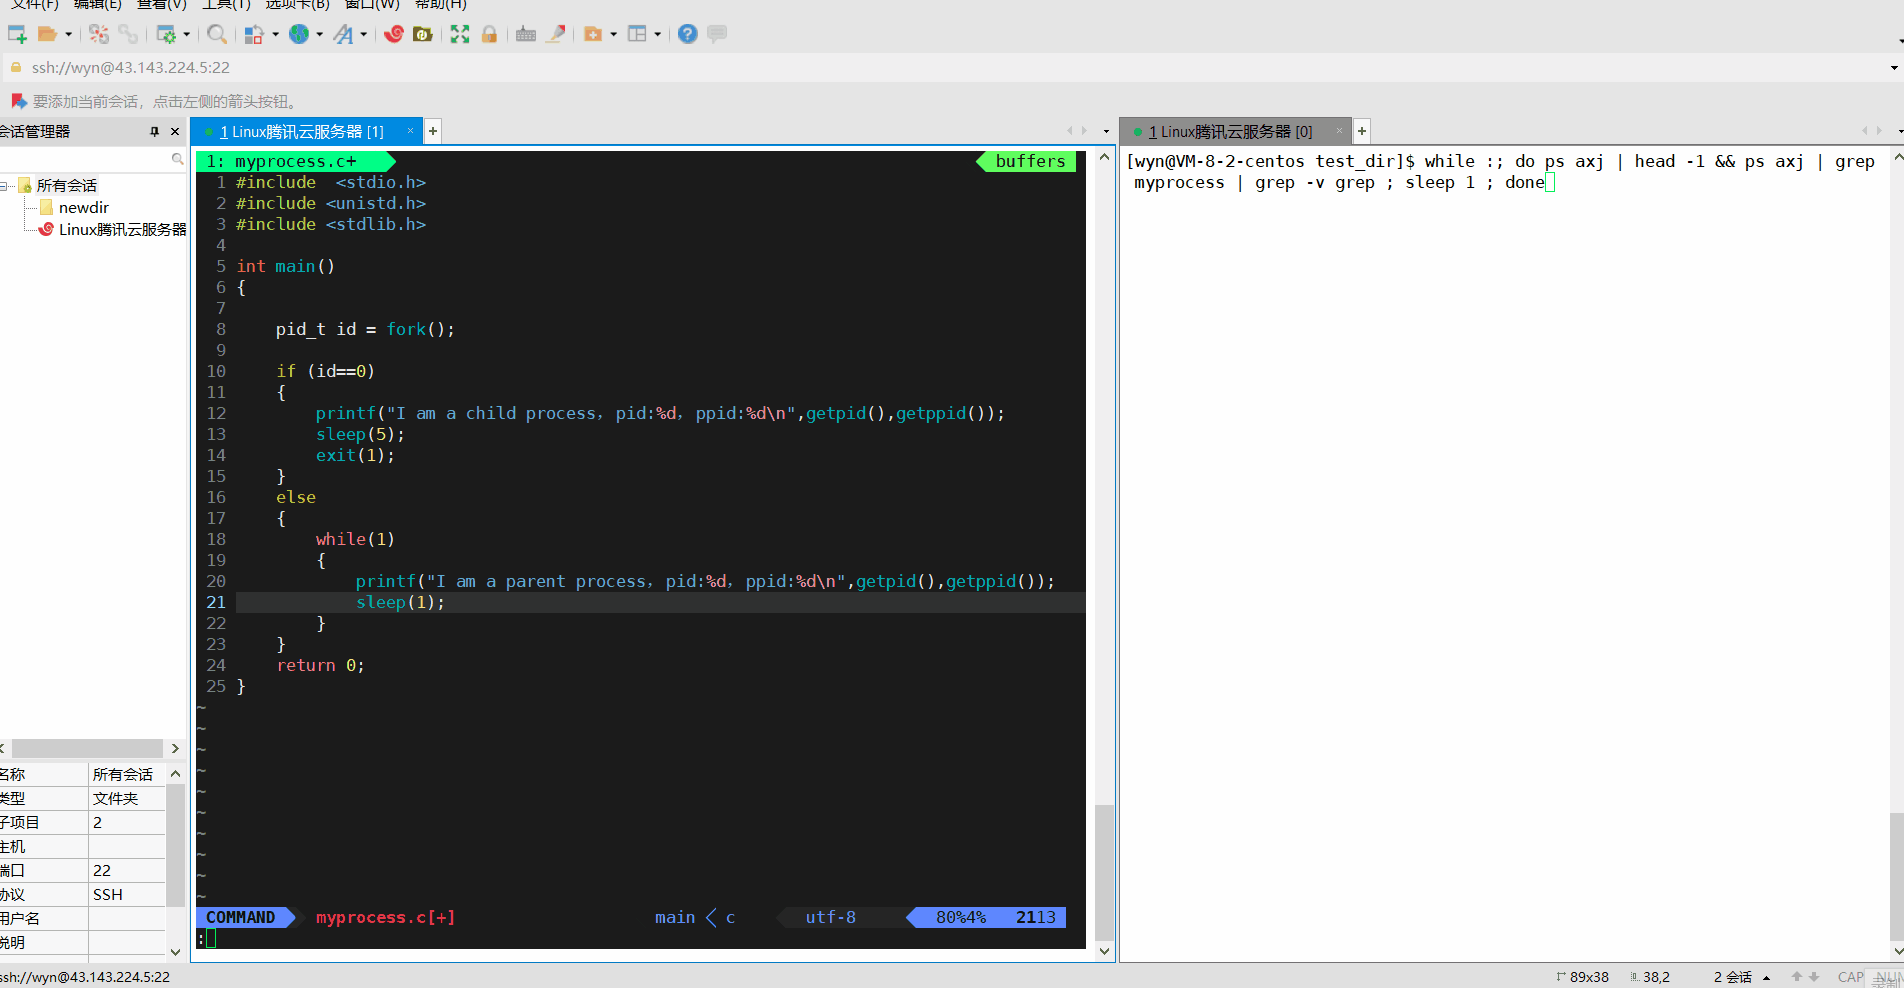The height and width of the screenshot is (988, 1904).
Task: Click the padlock lock-screen icon
Action: coord(489,34)
